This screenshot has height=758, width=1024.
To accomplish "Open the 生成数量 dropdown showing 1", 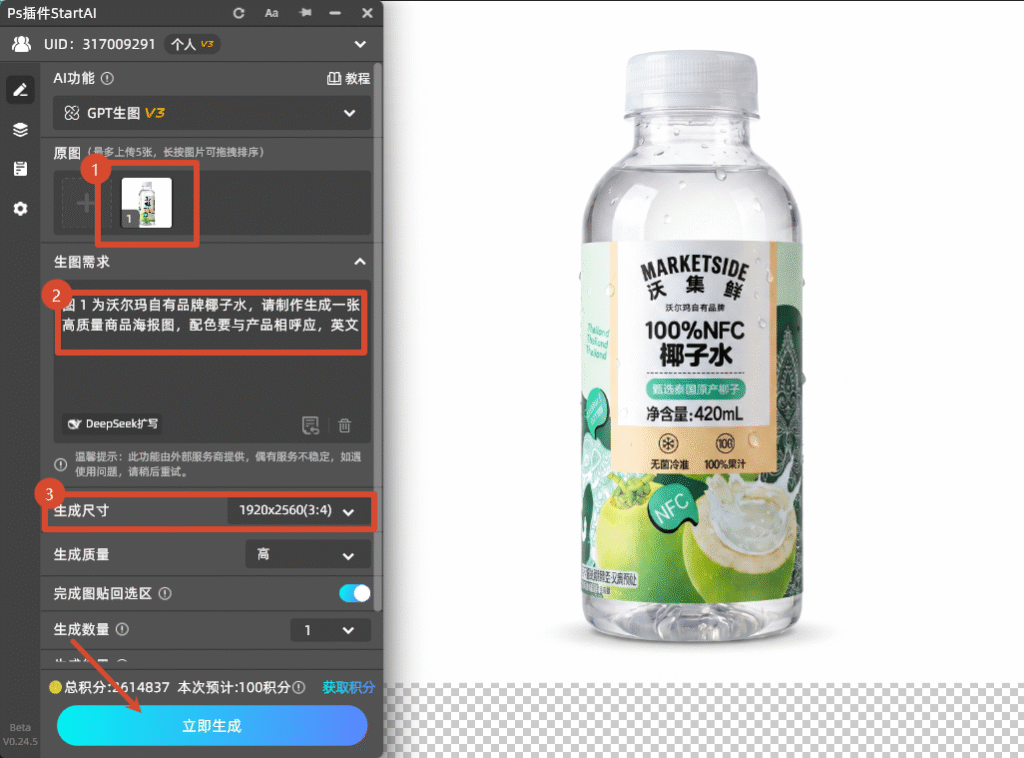I will 330,630.
